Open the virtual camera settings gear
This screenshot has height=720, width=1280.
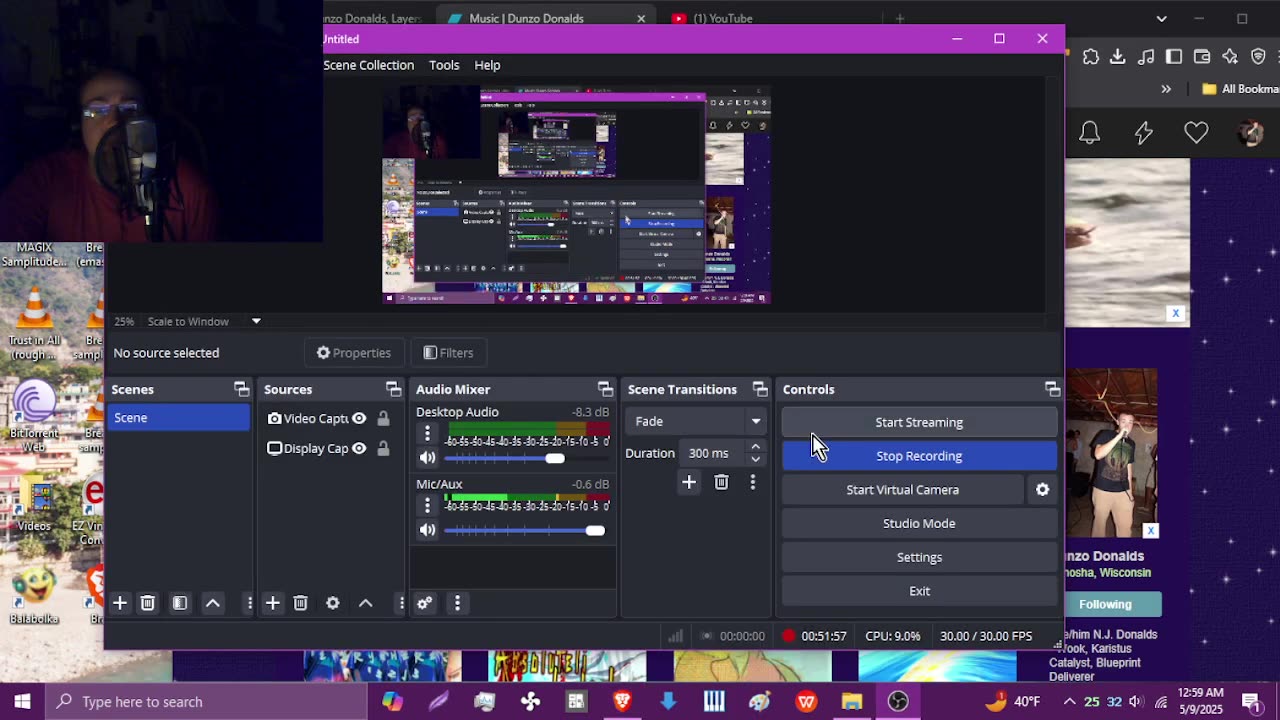pyautogui.click(x=1042, y=490)
